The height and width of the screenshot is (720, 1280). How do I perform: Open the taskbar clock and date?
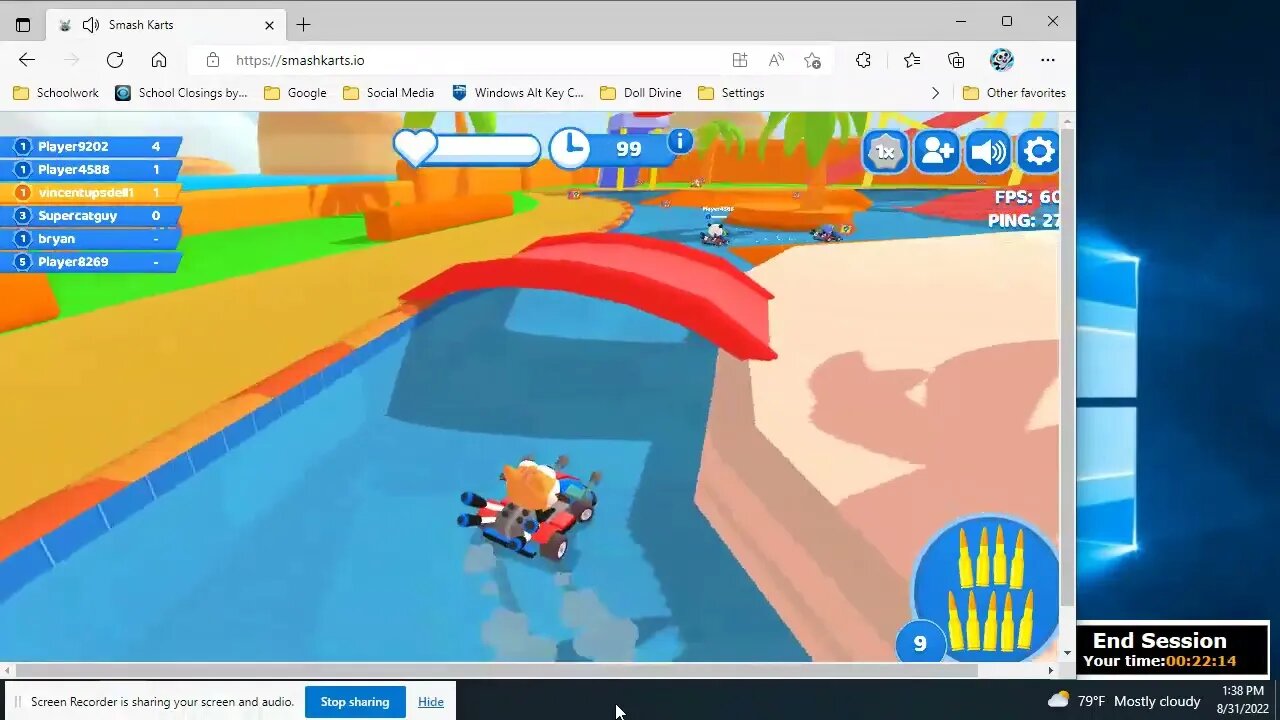1243,700
